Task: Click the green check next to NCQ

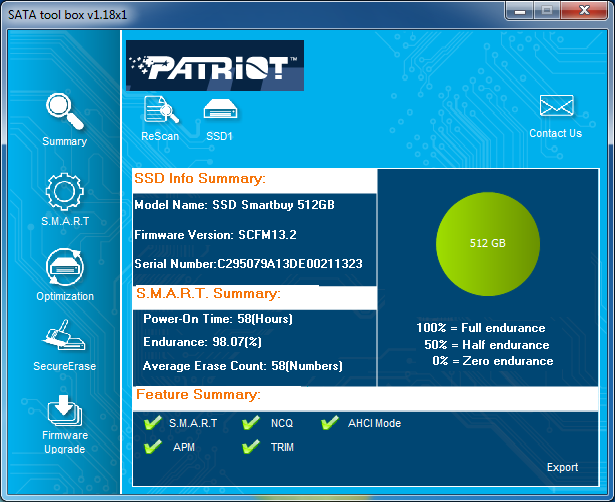Action: (251, 423)
